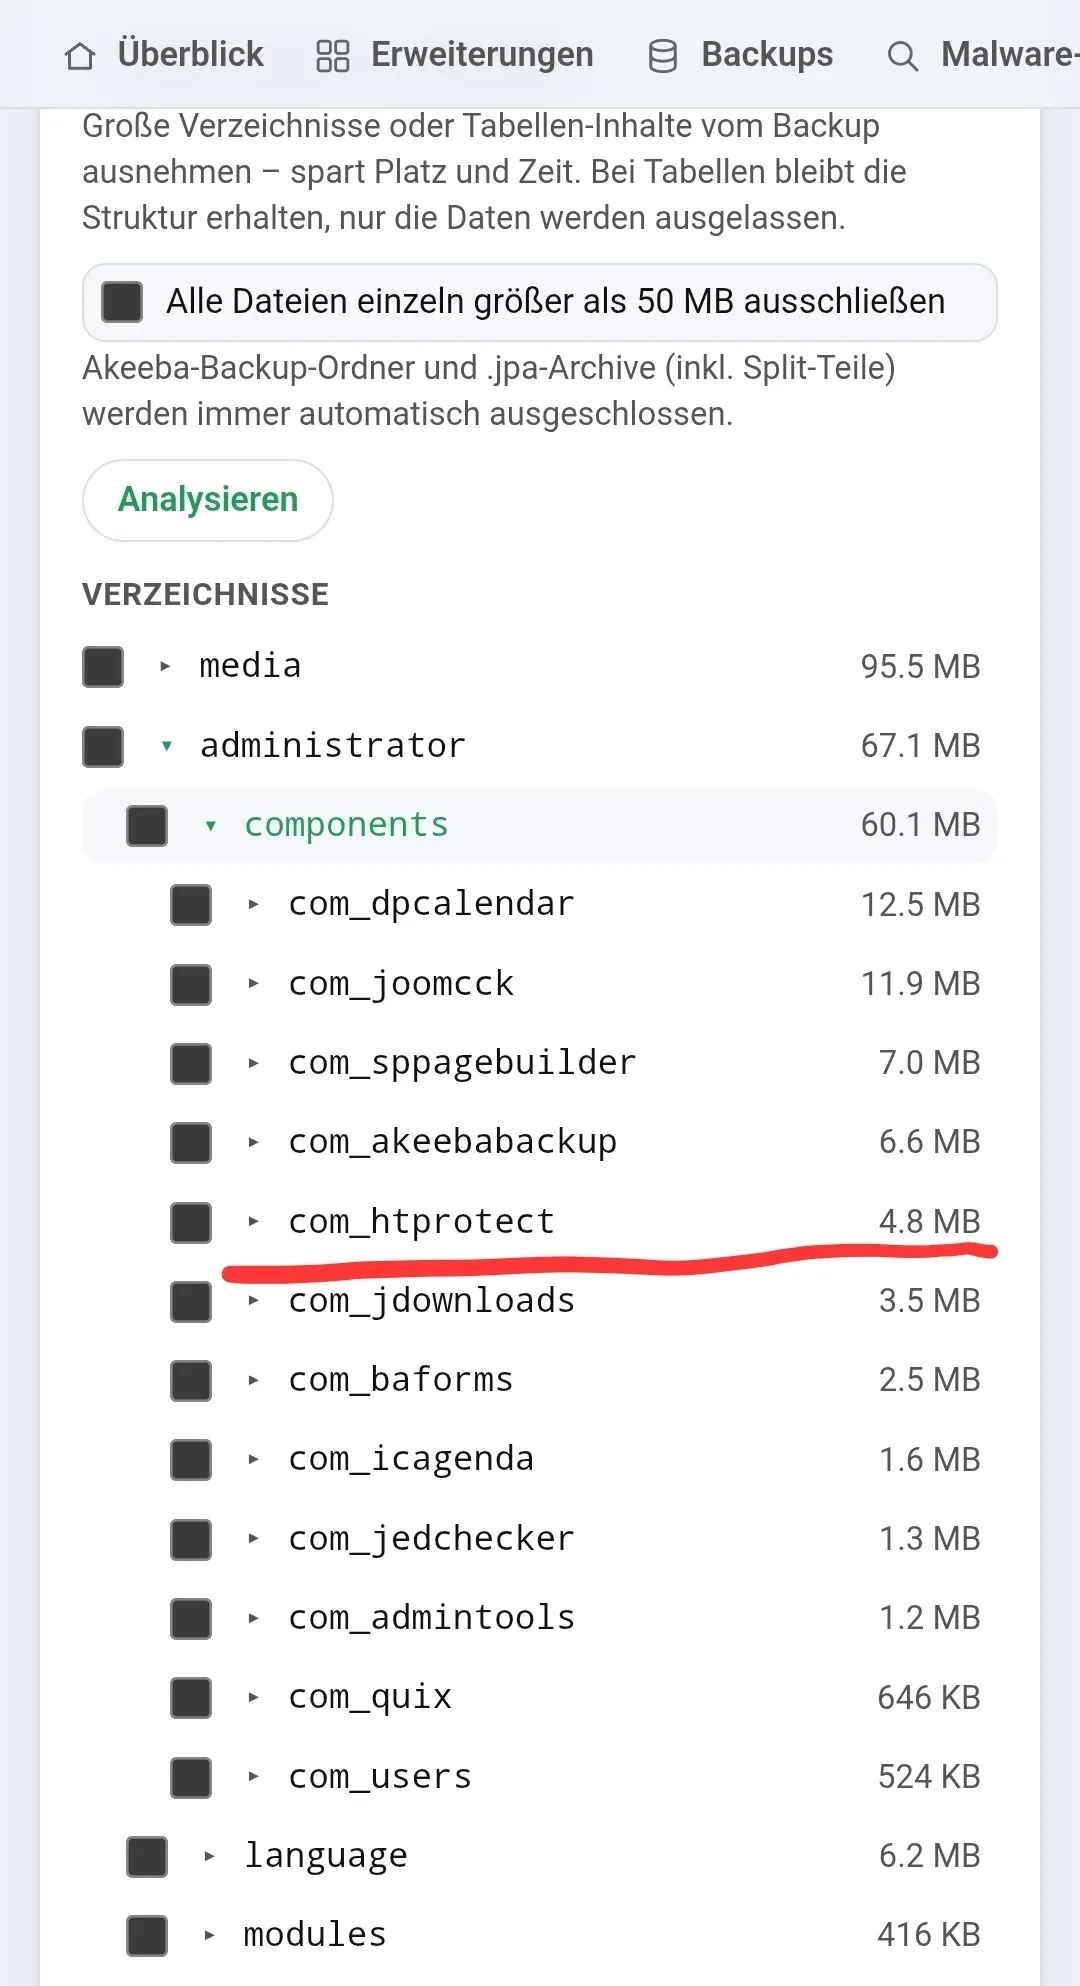Check the modules folder checkbox
The height and width of the screenshot is (1986, 1080).
coord(147,1935)
